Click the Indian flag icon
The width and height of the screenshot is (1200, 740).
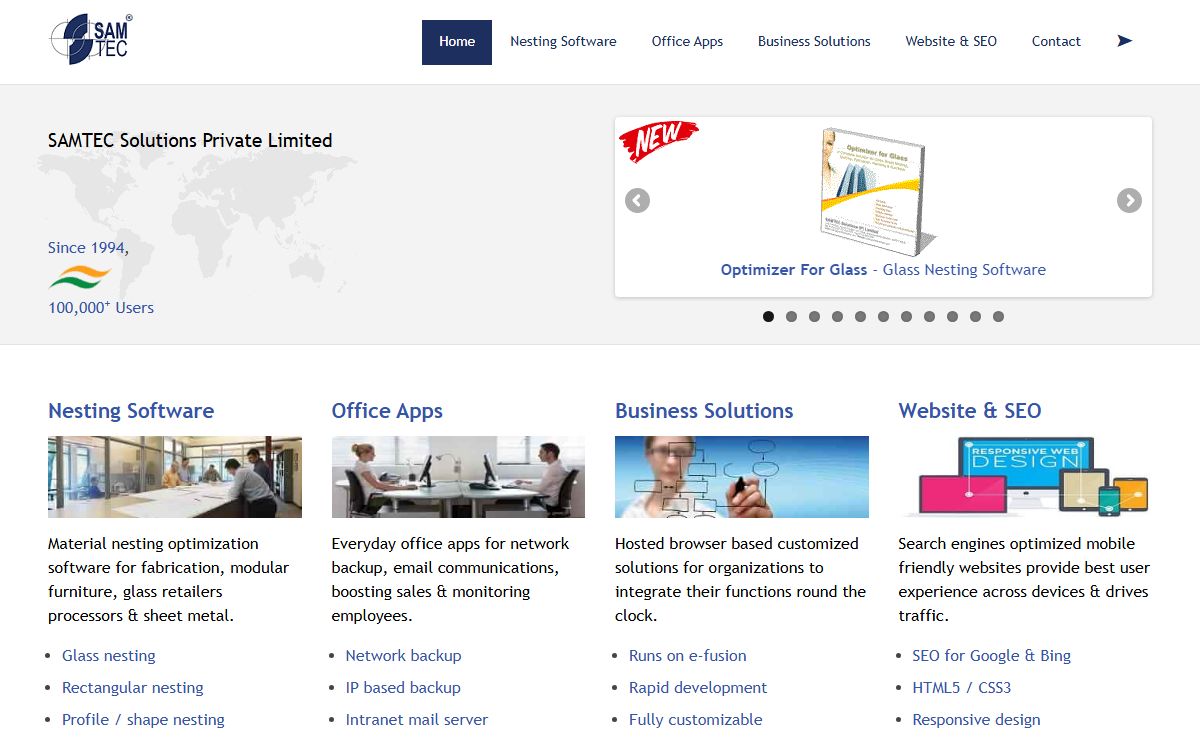tap(80, 277)
